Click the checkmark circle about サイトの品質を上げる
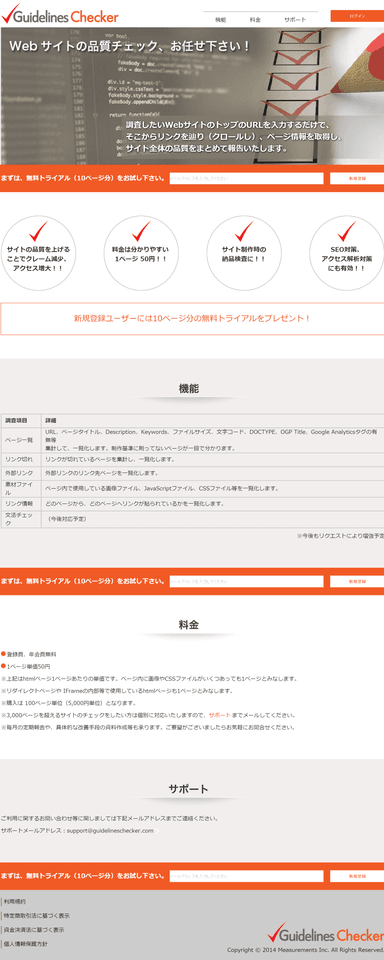The height and width of the screenshot is (960, 384). (x=39, y=253)
